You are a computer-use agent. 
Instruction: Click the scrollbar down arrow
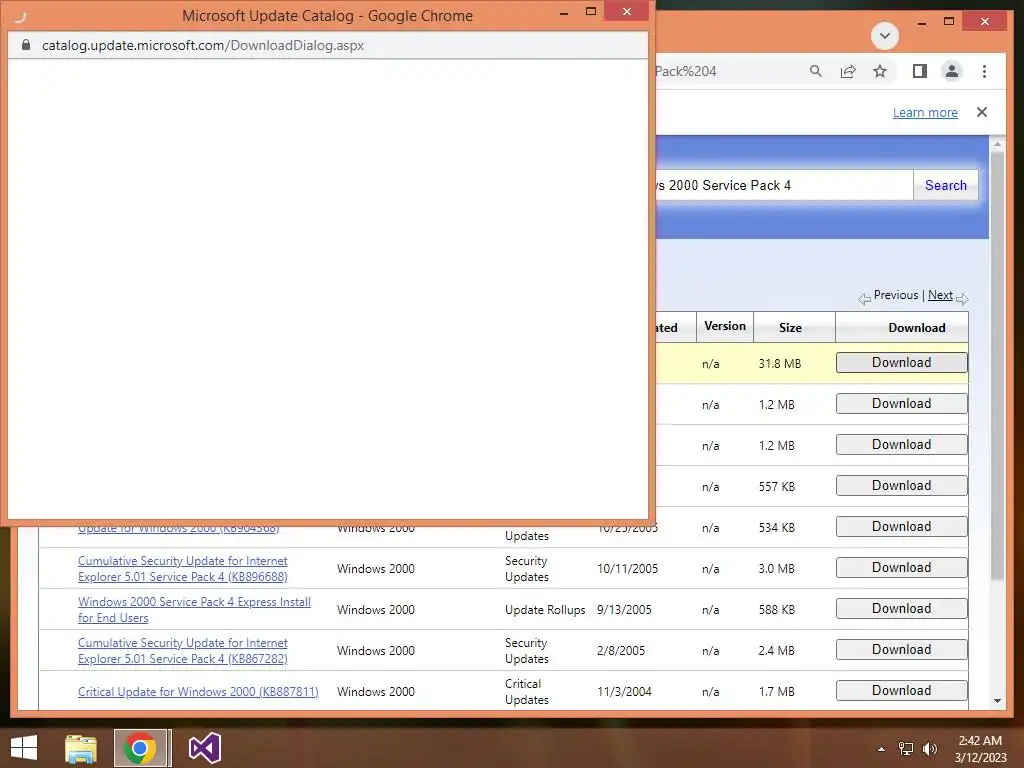click(x=997, y=701)
